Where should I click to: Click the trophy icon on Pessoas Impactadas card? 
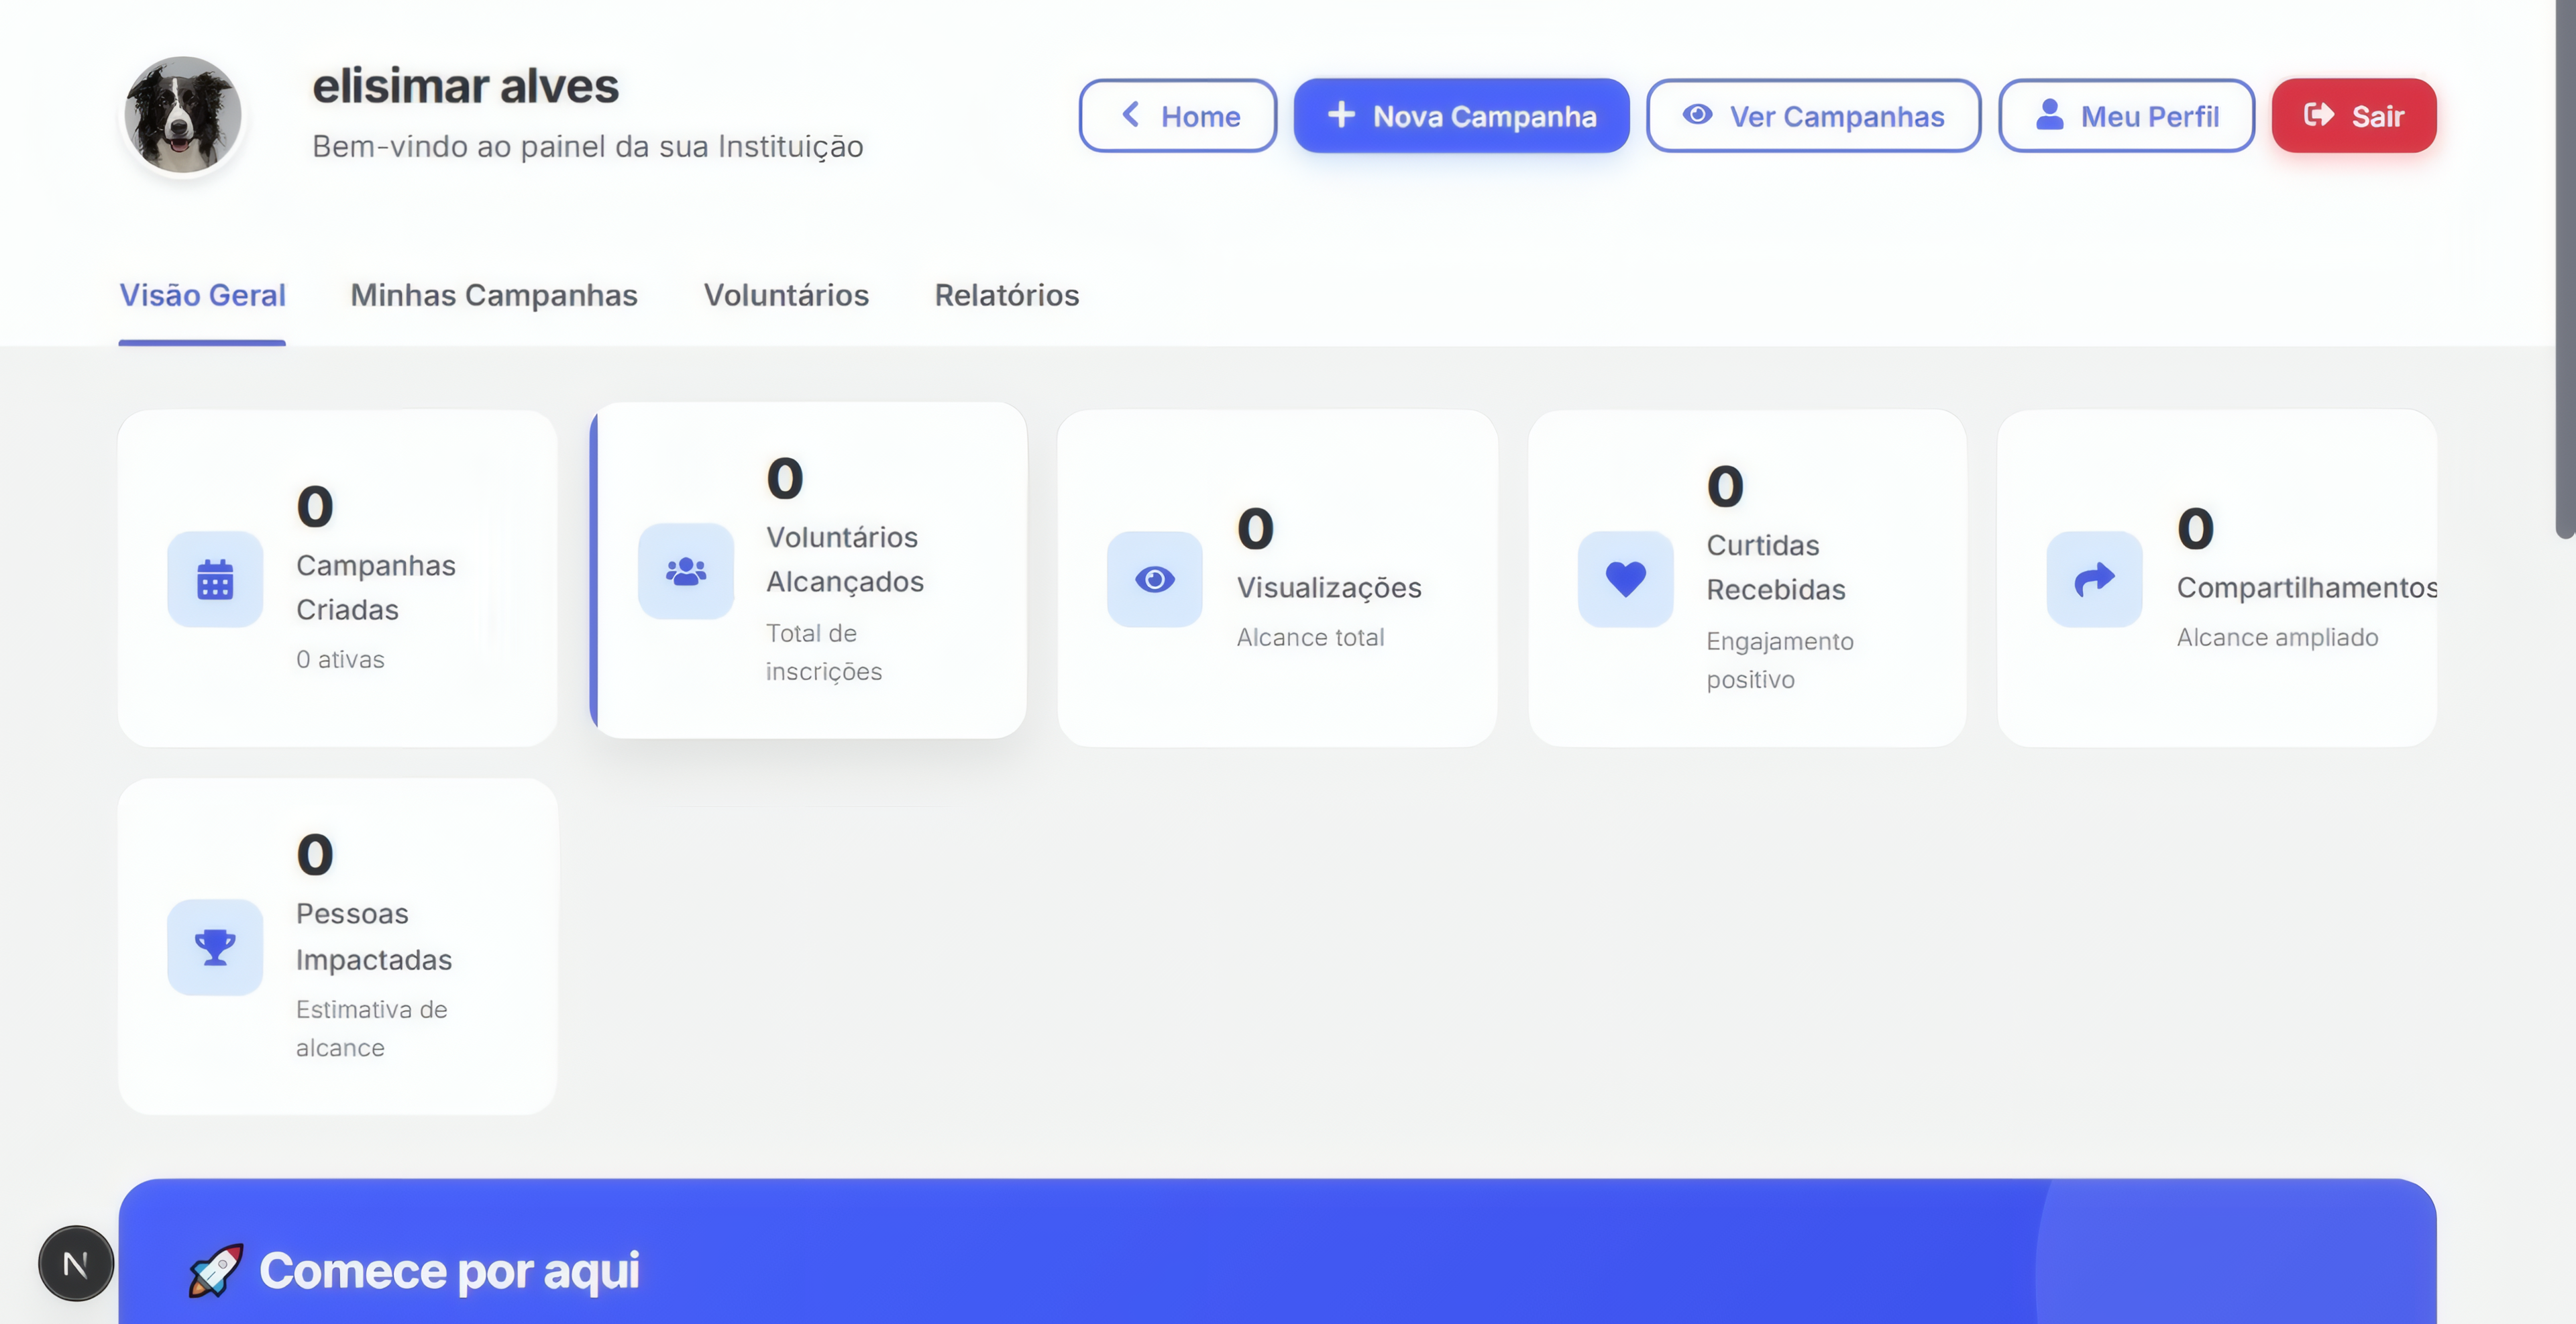click(215, 947)
